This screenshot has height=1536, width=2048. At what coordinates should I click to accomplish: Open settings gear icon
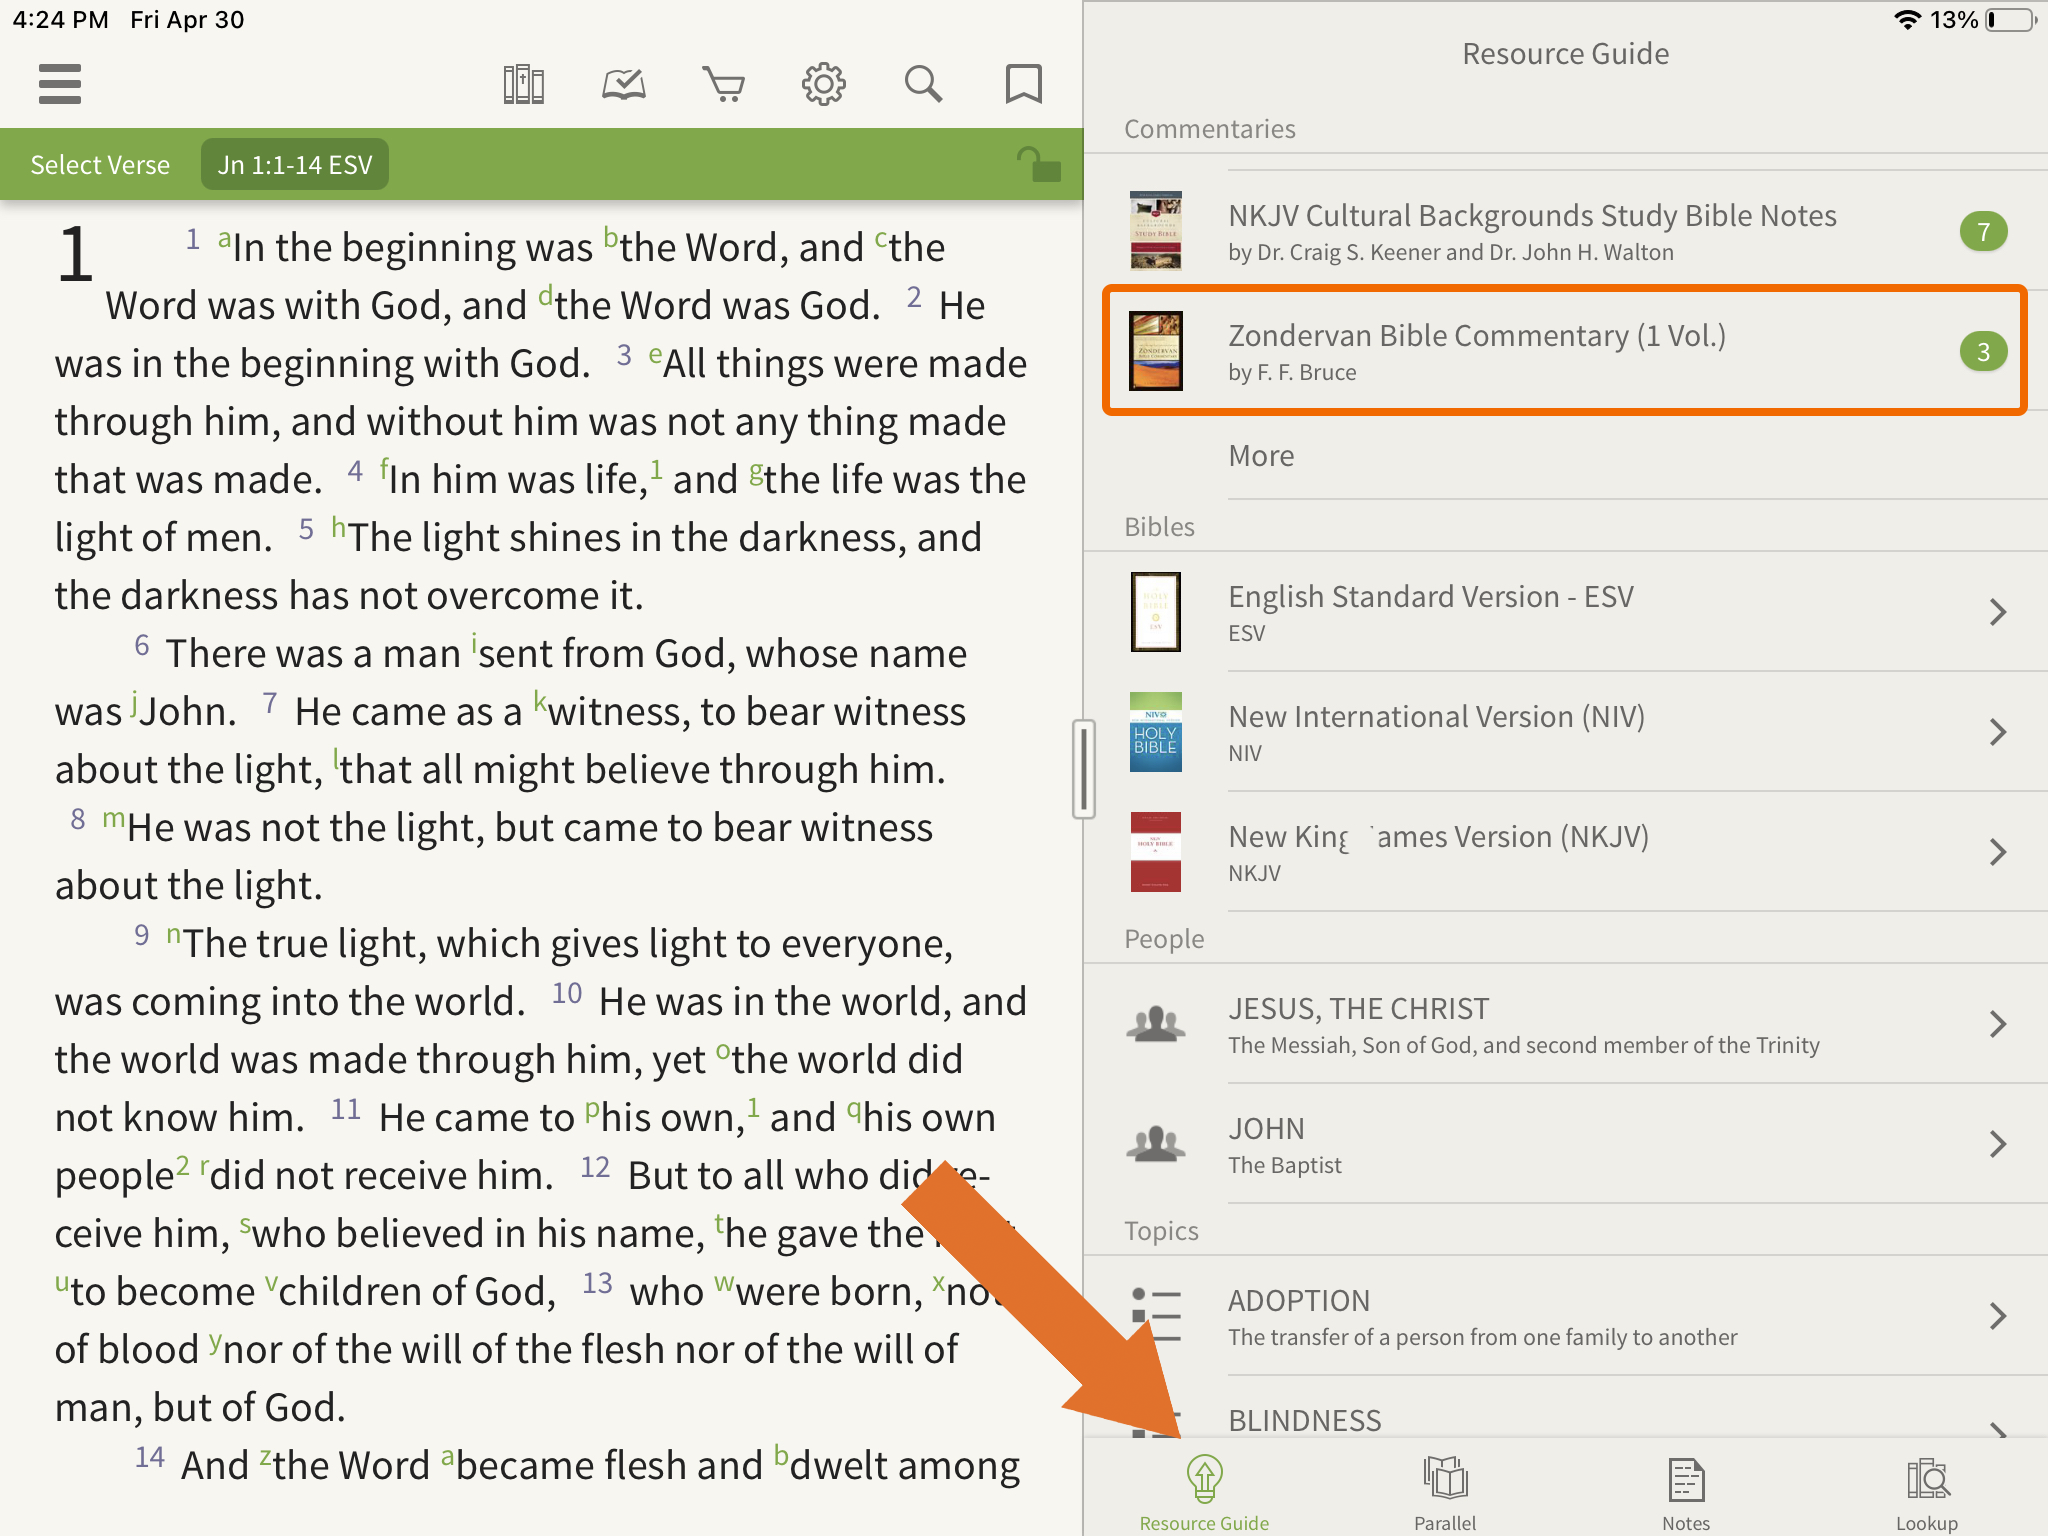point(823,84)
